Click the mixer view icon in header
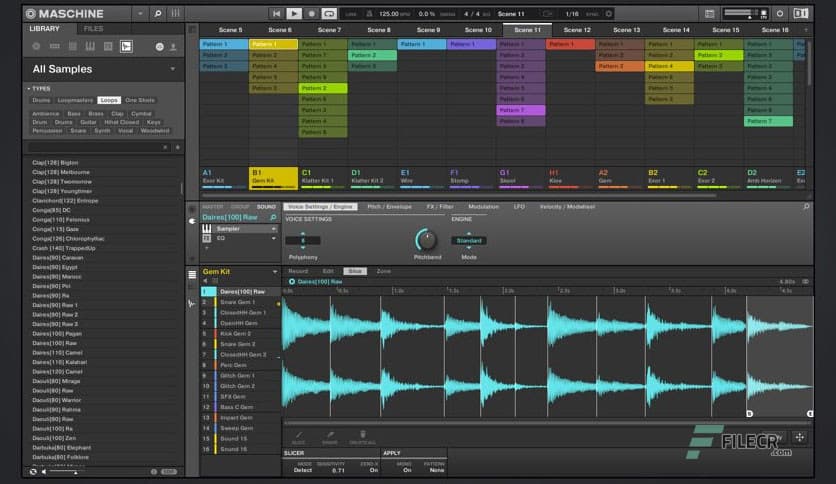This screenshot has width=836, height=484. click(175, 14)
